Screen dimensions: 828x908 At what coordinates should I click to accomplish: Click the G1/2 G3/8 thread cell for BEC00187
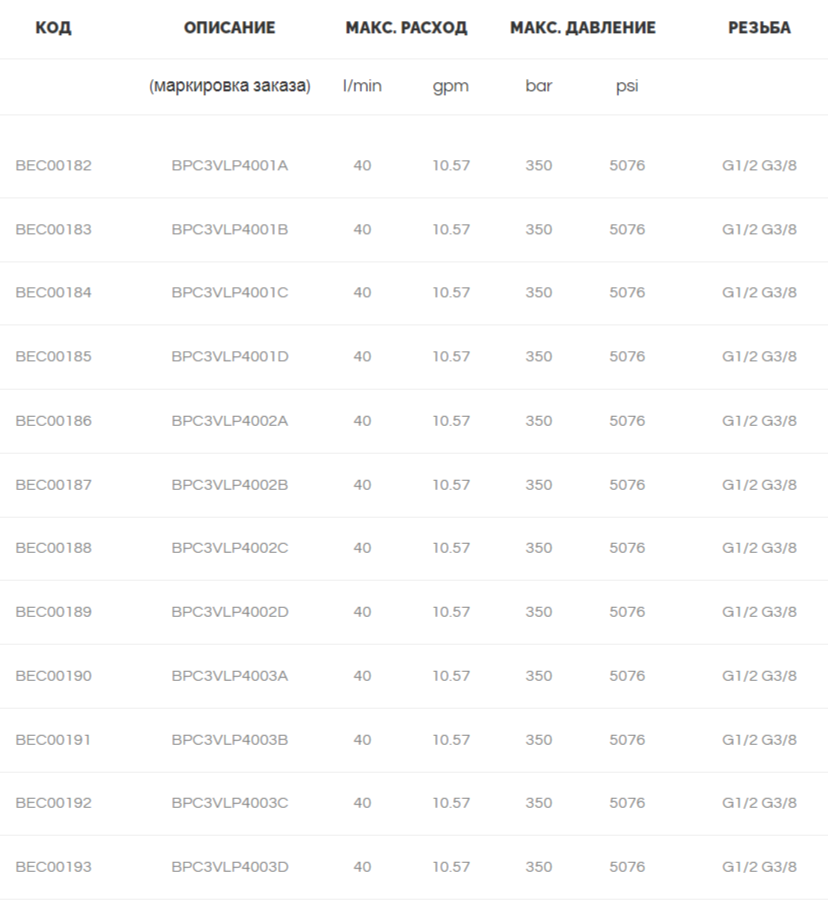click(x=759, y=485)
